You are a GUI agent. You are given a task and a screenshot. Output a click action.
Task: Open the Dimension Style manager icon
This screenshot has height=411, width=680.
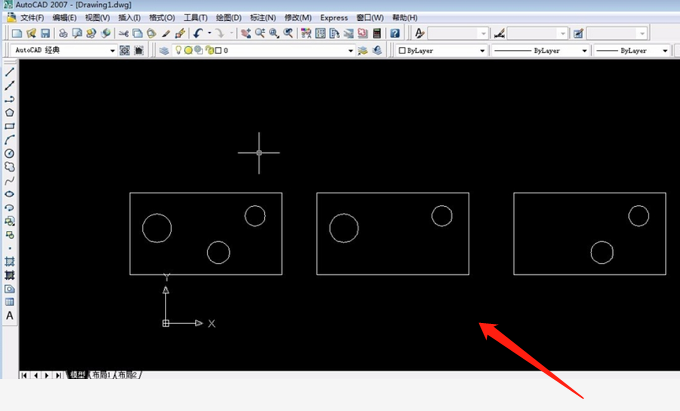point(499,33)
